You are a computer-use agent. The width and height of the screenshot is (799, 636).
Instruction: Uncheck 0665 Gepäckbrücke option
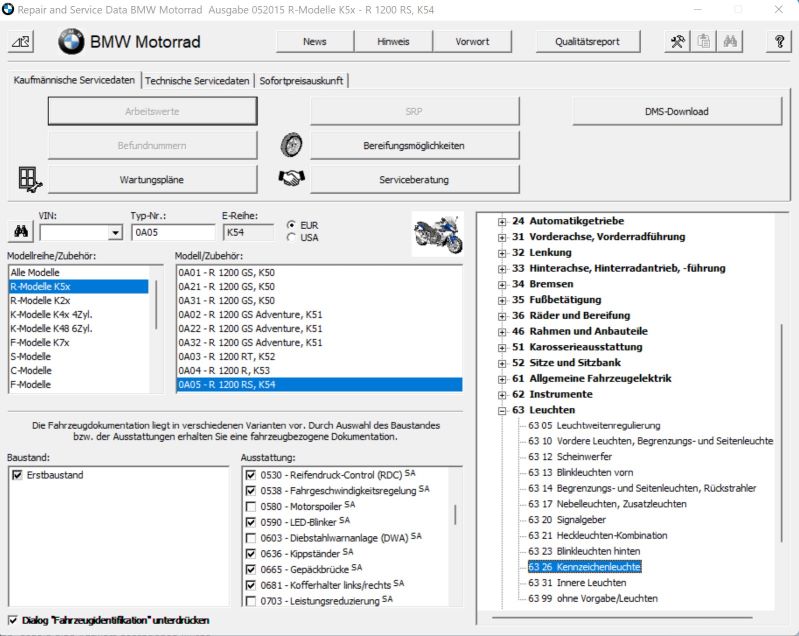pos(251,570)
